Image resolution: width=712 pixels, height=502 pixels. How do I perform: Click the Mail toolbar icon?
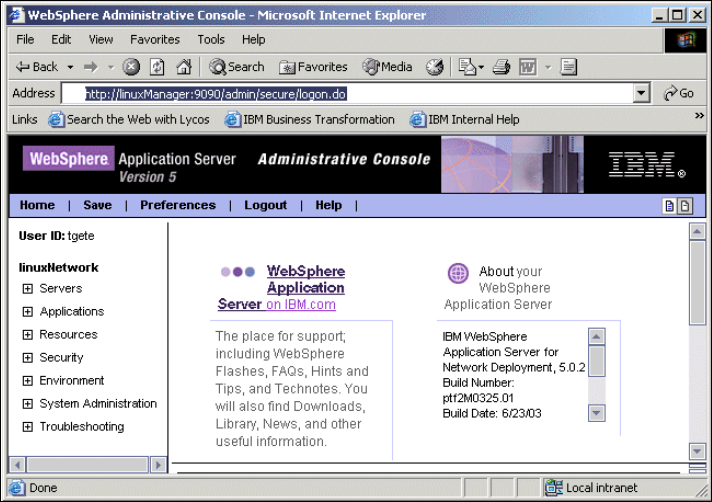(467, 67)
